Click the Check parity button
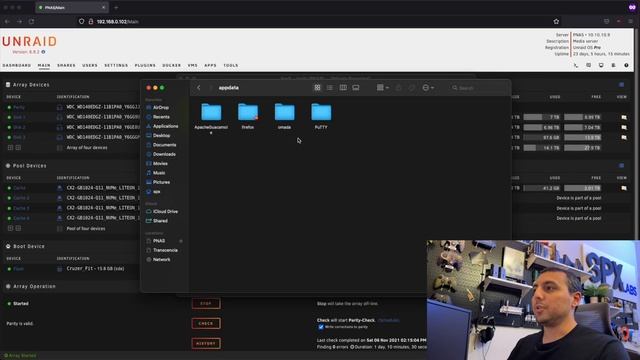This screenshot has height=360, width=640. tap(206, 324)
